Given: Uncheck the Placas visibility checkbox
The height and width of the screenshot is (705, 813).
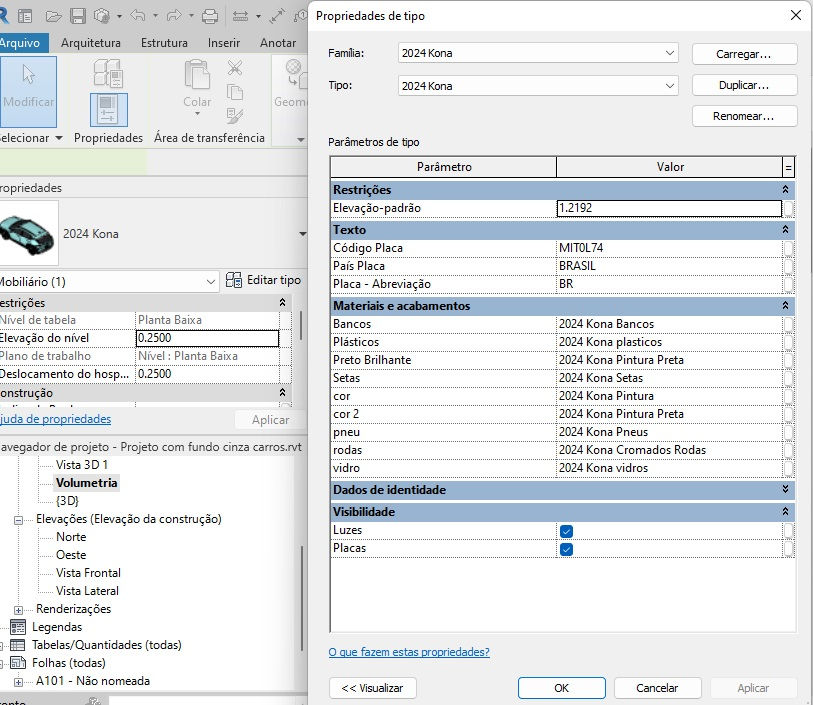Looking at the screenshot, I should [x=566, y=549].
